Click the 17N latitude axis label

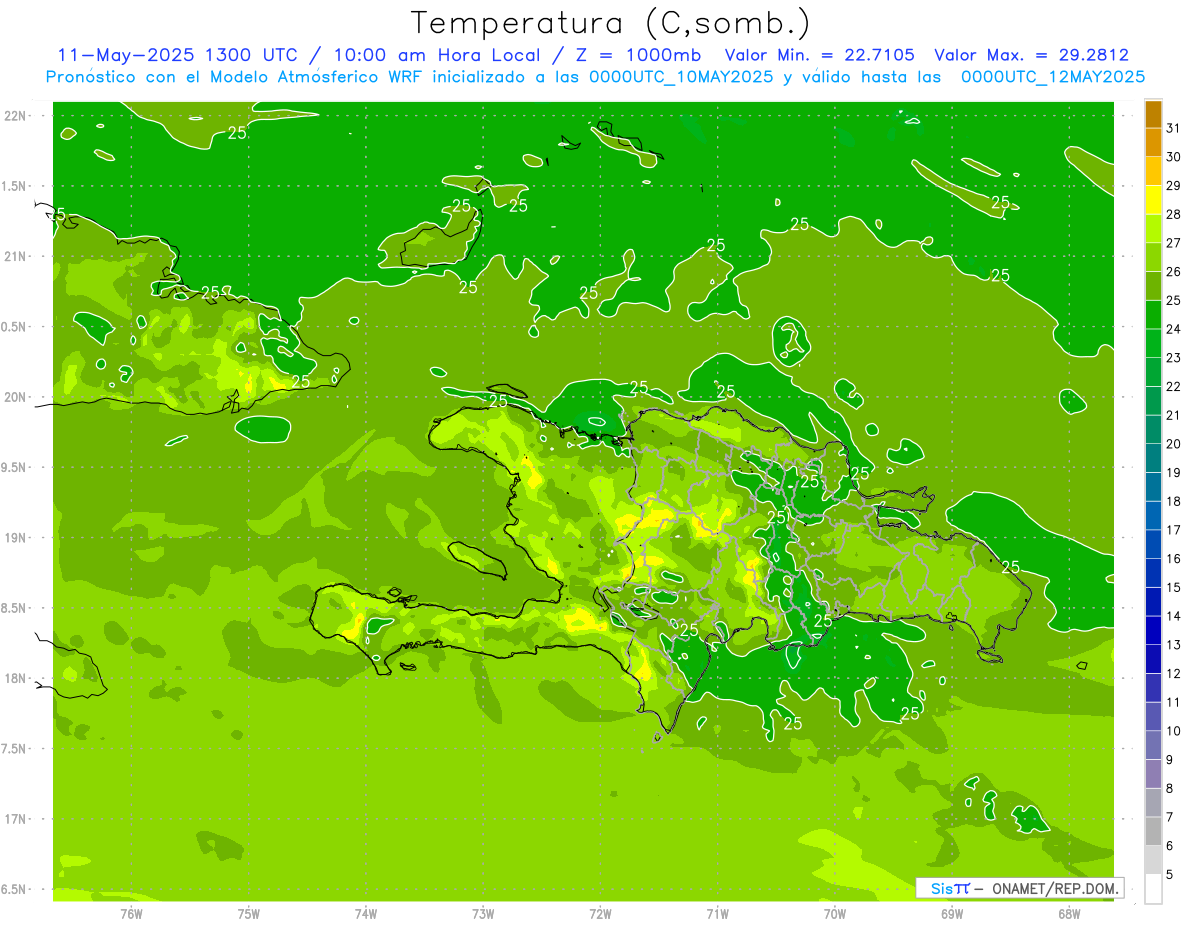[15, 819]
